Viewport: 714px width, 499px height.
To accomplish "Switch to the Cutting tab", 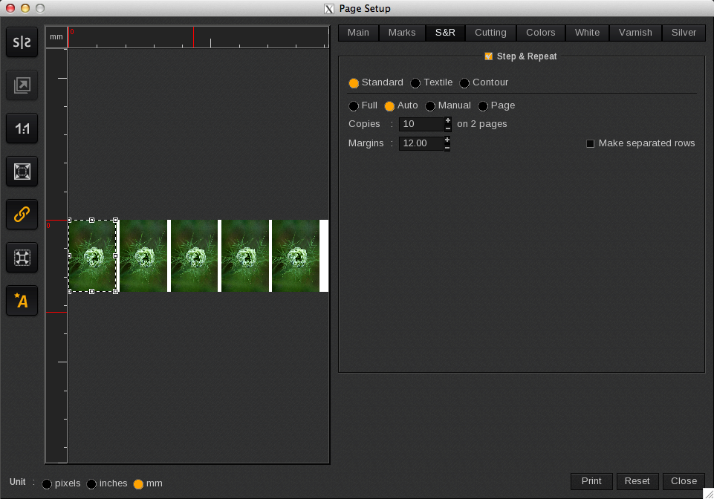I will click(490, 33).
